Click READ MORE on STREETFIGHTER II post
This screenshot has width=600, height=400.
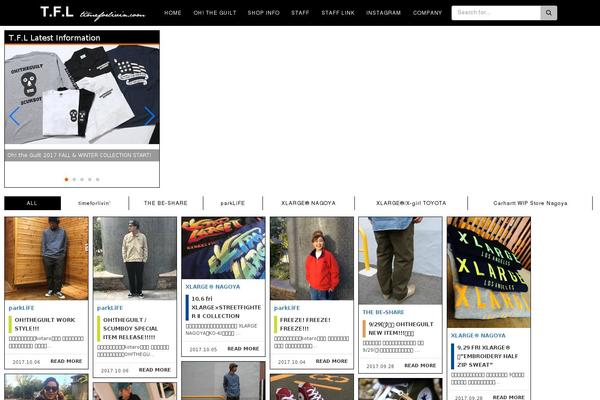tap(243, 349)
